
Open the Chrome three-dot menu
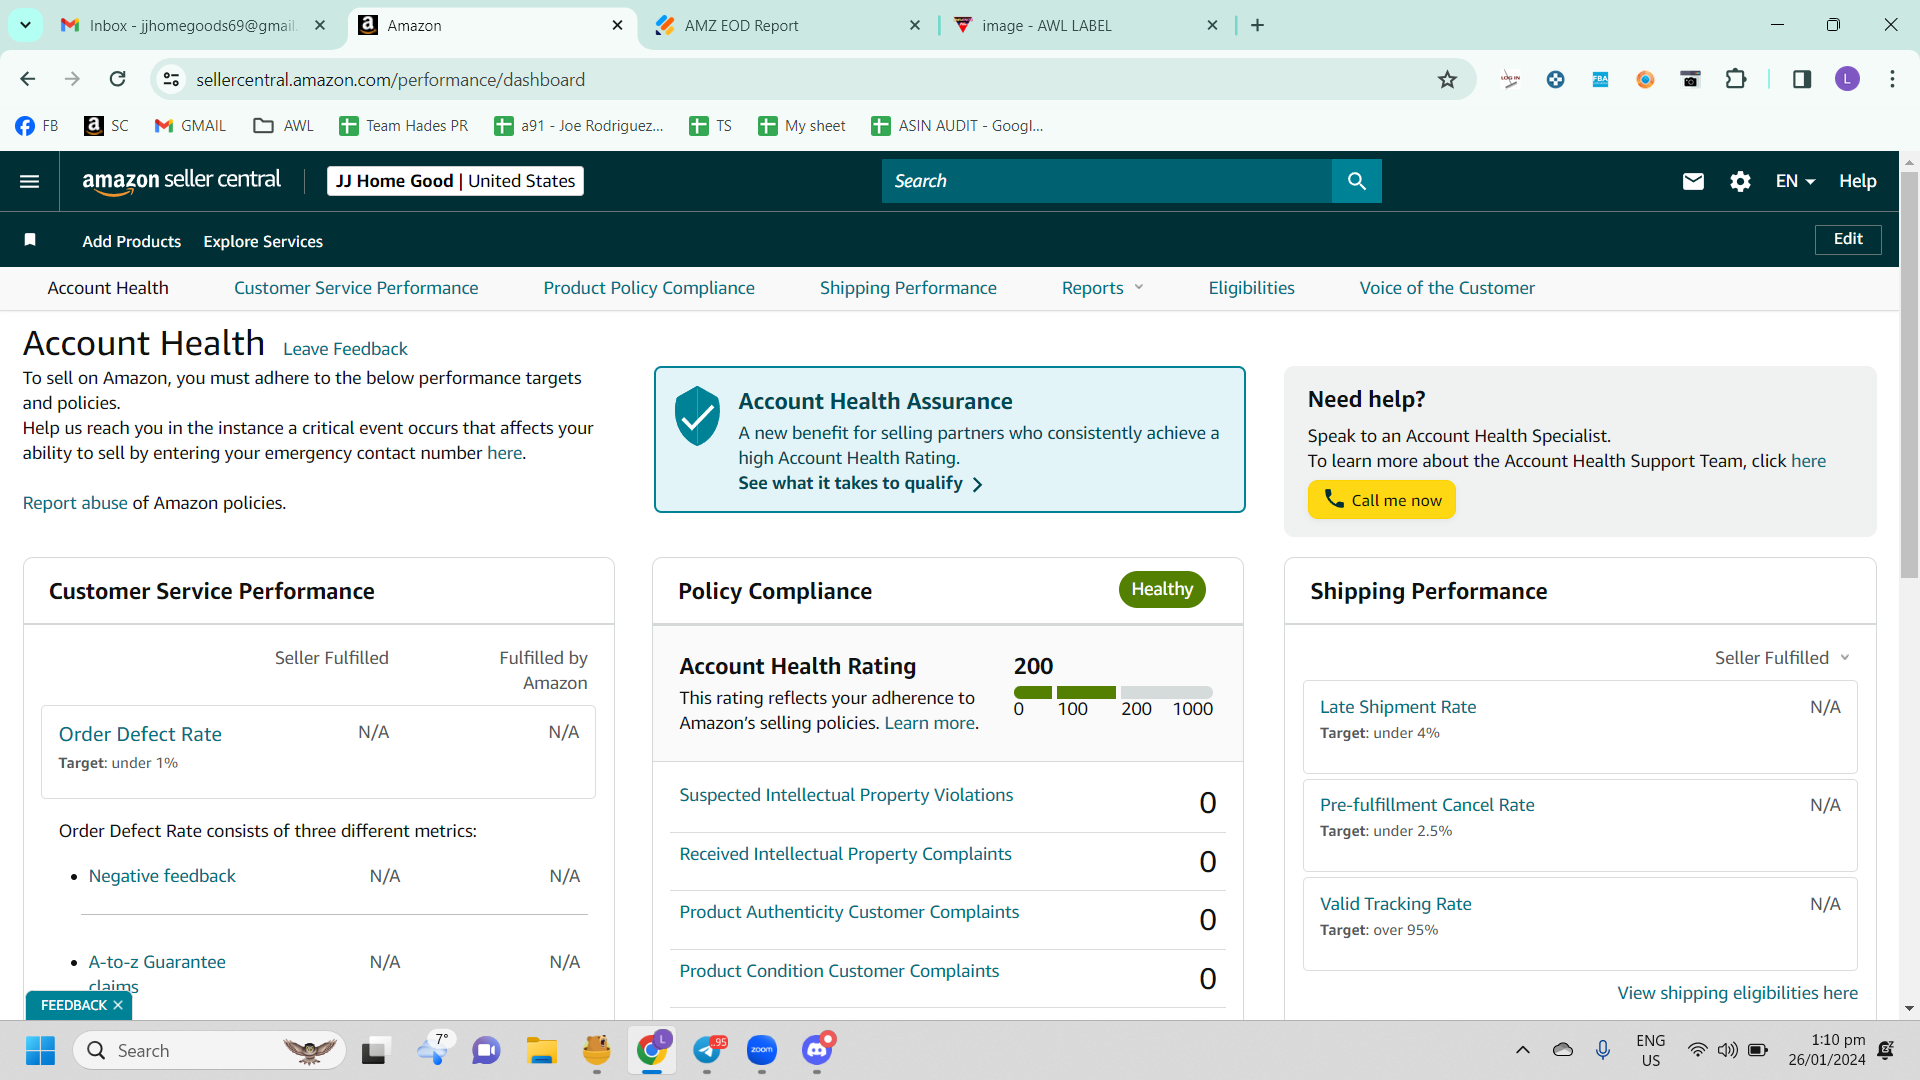[x=1892, y=79]
